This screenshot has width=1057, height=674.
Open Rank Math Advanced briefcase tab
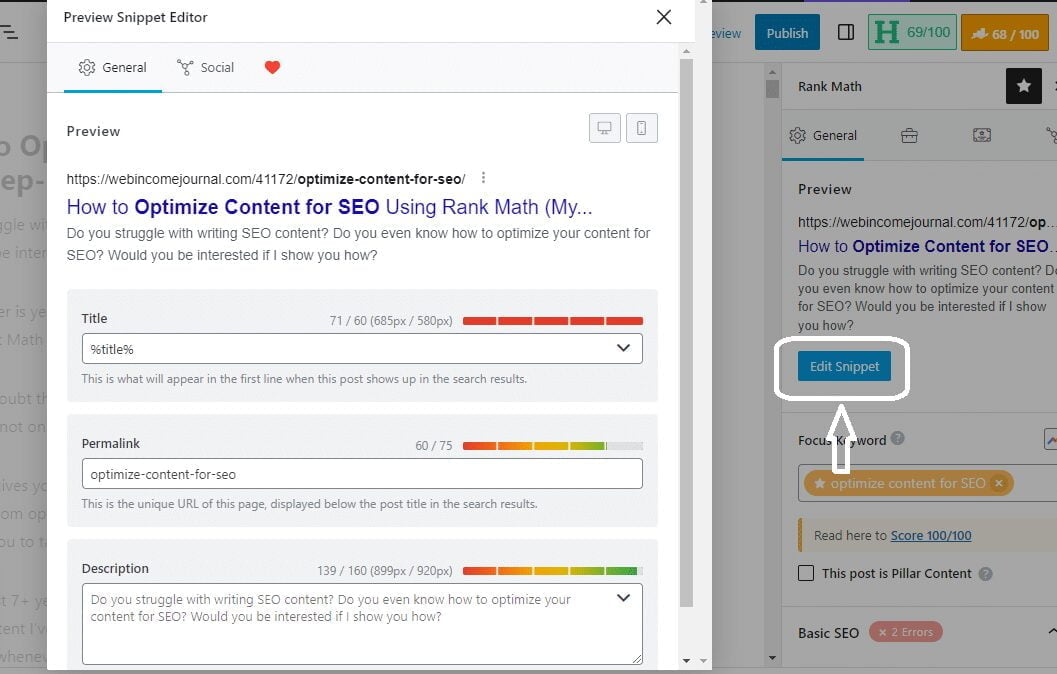909,135
